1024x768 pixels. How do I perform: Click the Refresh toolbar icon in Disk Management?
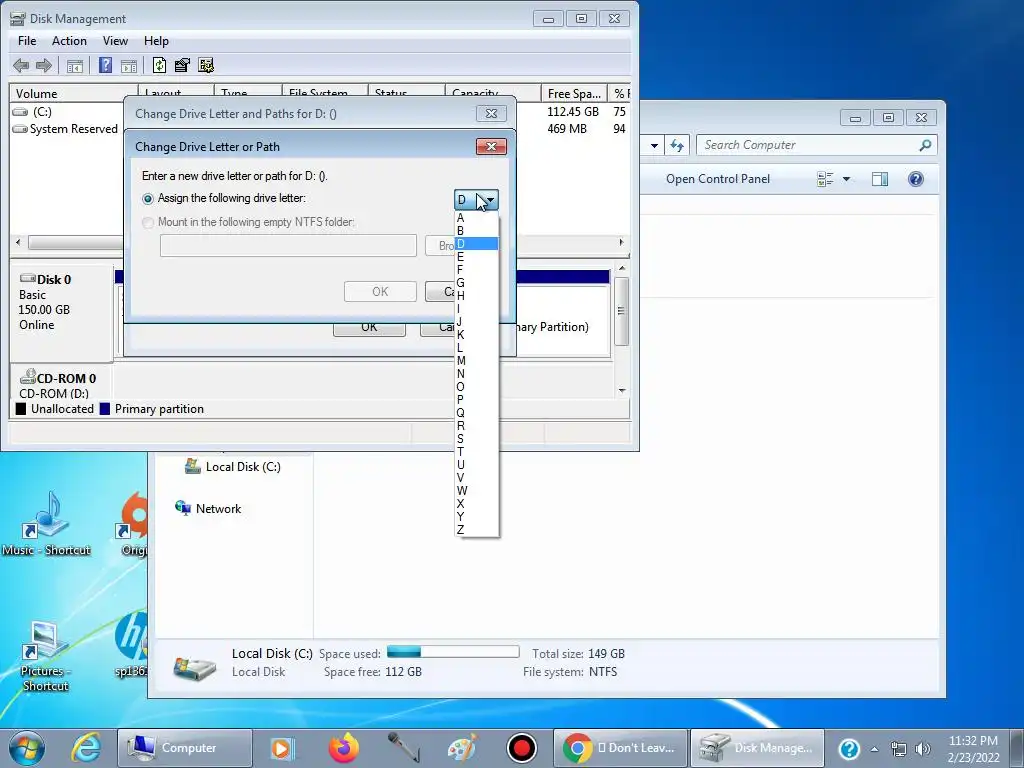(159, 65)
